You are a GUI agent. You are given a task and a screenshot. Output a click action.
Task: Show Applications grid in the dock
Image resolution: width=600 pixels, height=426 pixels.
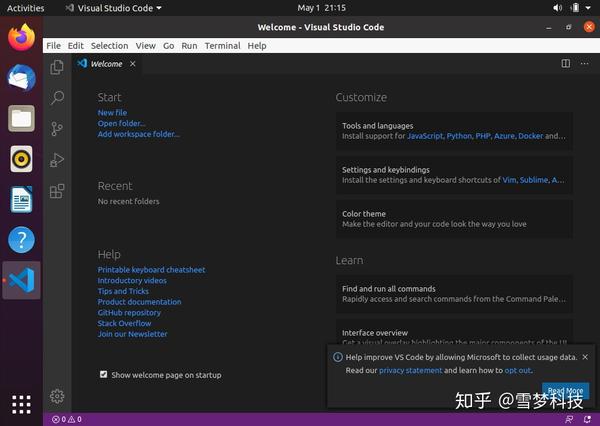pyautogui.click(x=21, y=405)
